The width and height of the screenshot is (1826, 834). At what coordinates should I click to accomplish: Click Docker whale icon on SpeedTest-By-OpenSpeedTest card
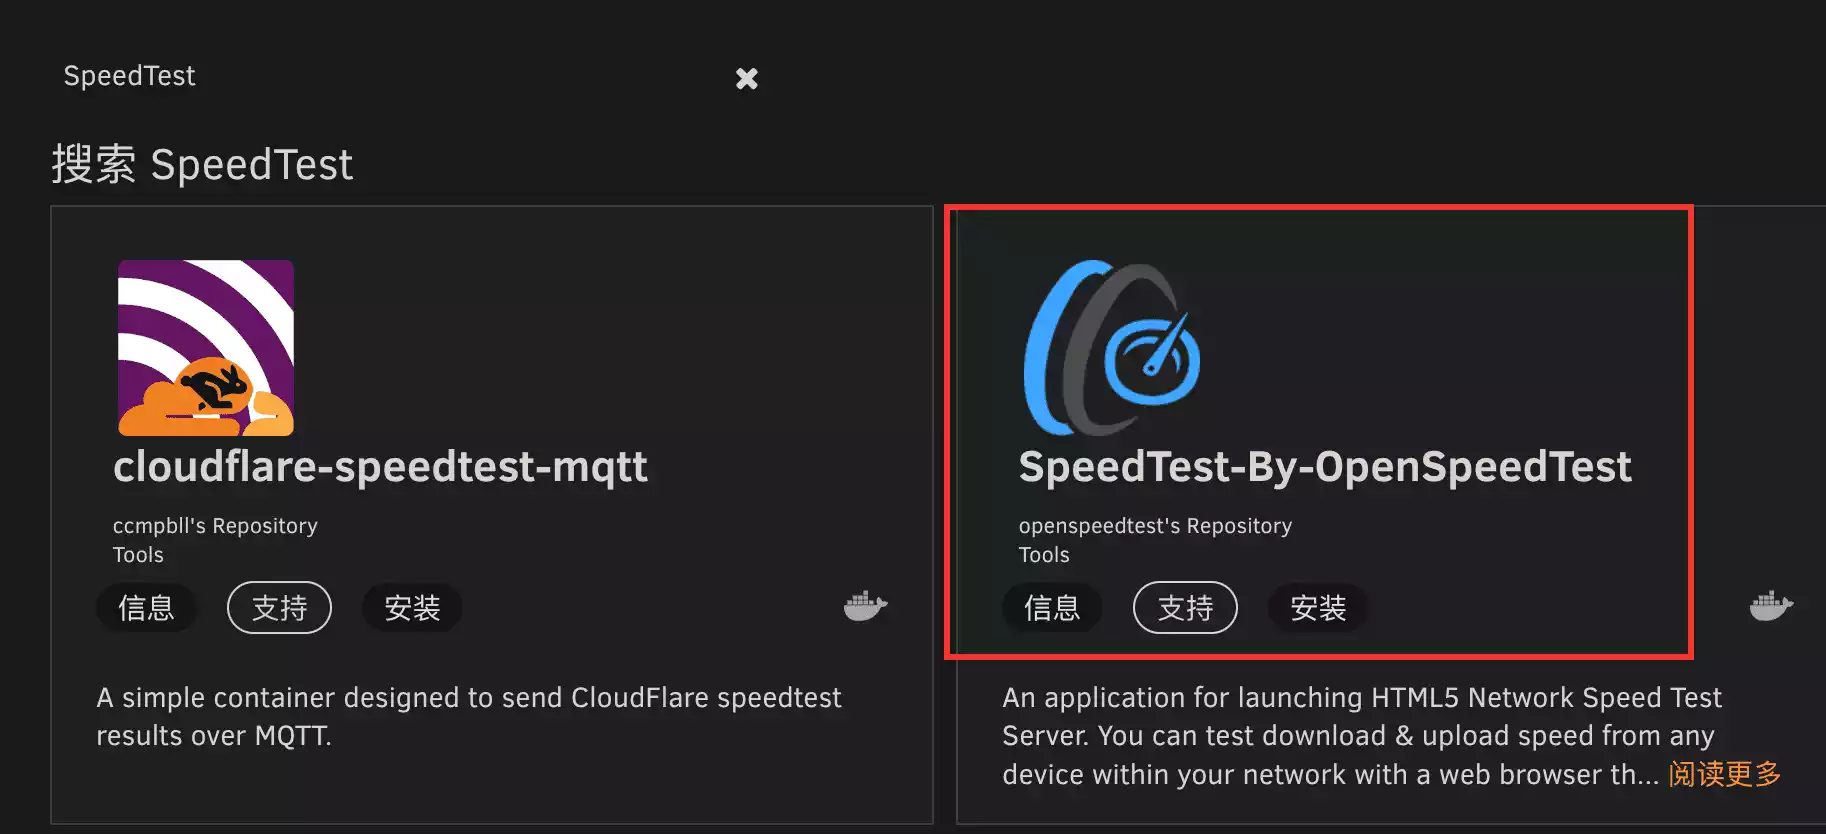pos(1770,606)
